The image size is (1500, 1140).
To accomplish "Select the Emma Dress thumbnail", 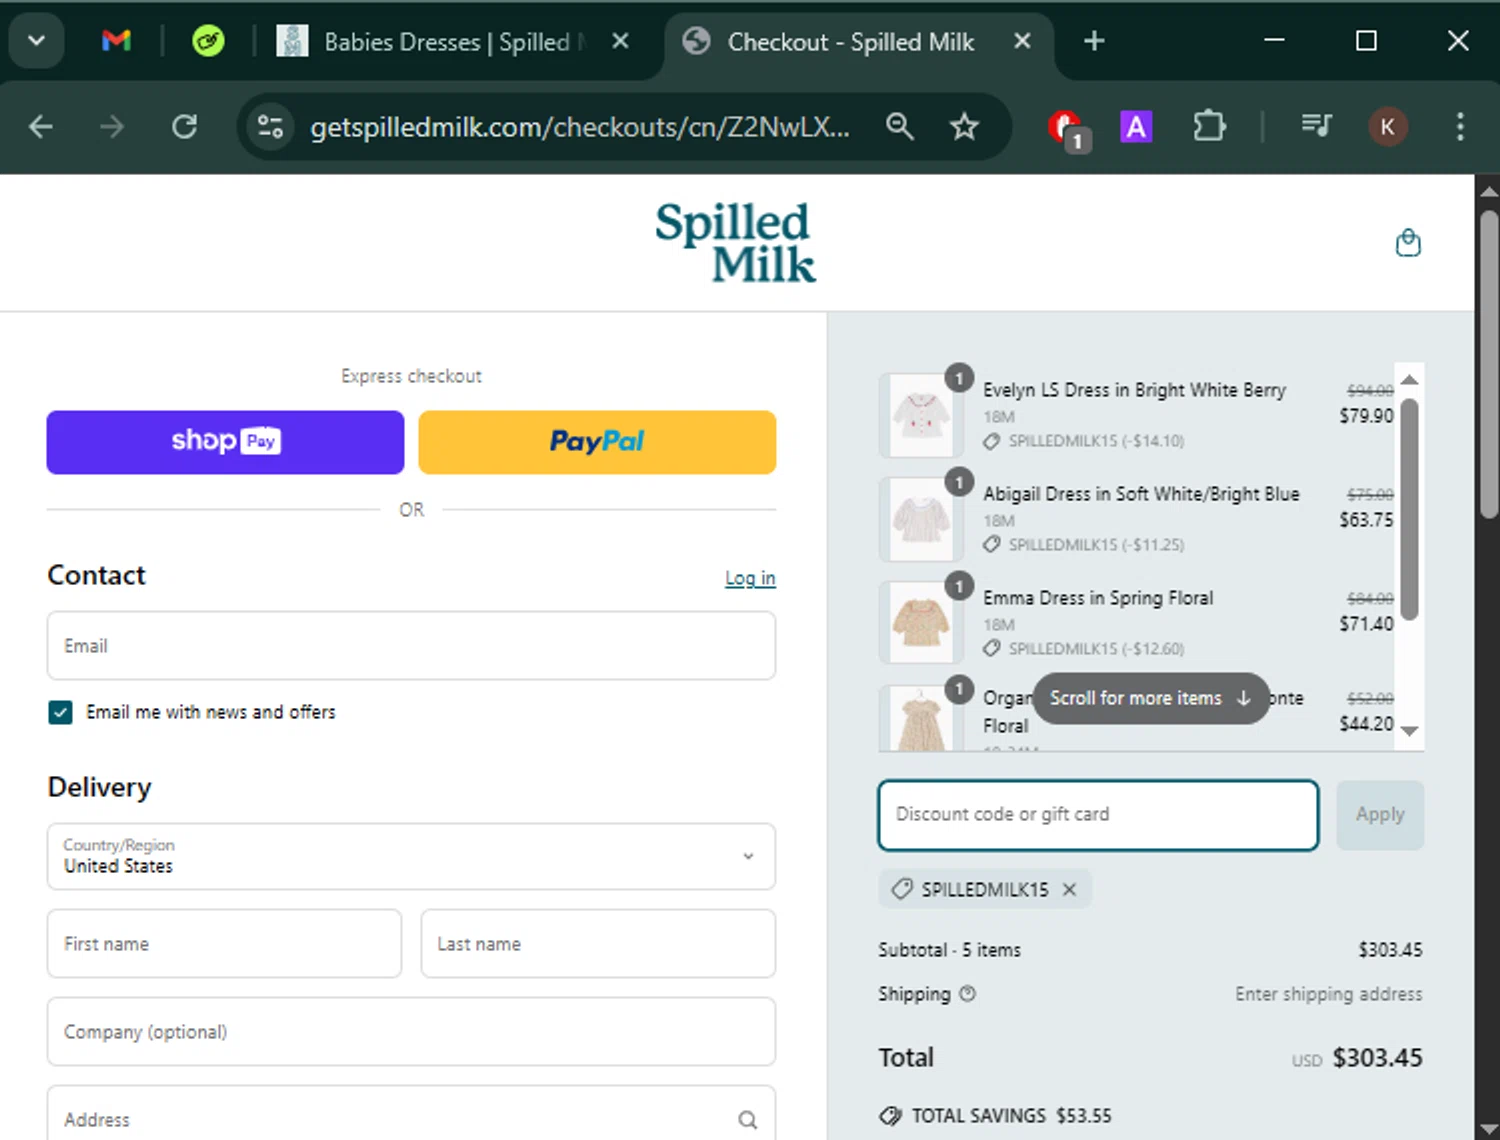I will [x=920, y=623].
